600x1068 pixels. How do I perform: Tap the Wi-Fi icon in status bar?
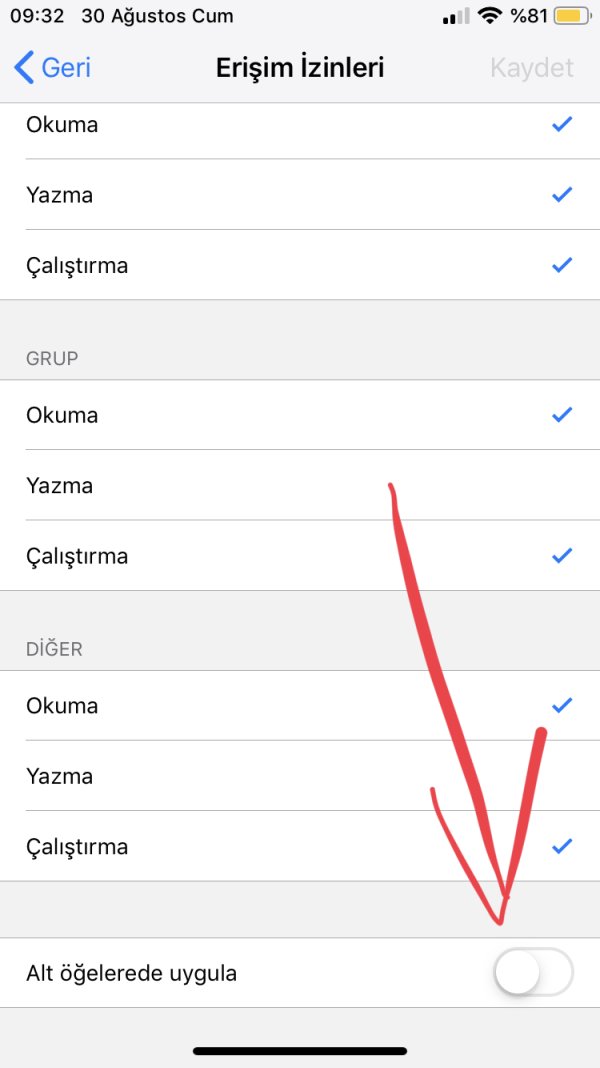click(489, 17)
